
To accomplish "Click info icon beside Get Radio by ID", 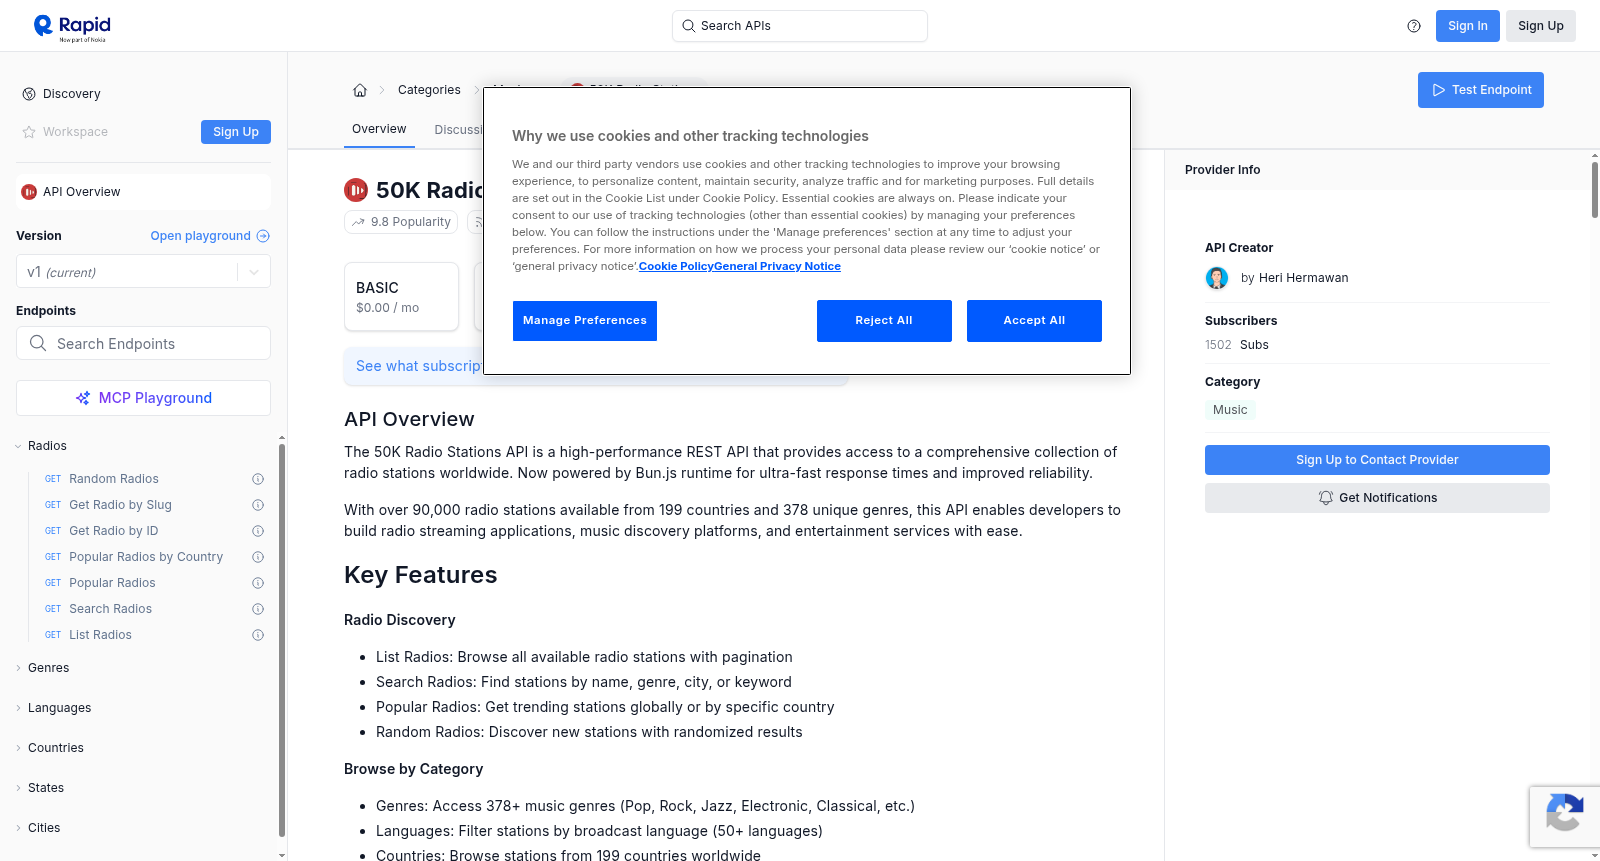I will 258,531.
